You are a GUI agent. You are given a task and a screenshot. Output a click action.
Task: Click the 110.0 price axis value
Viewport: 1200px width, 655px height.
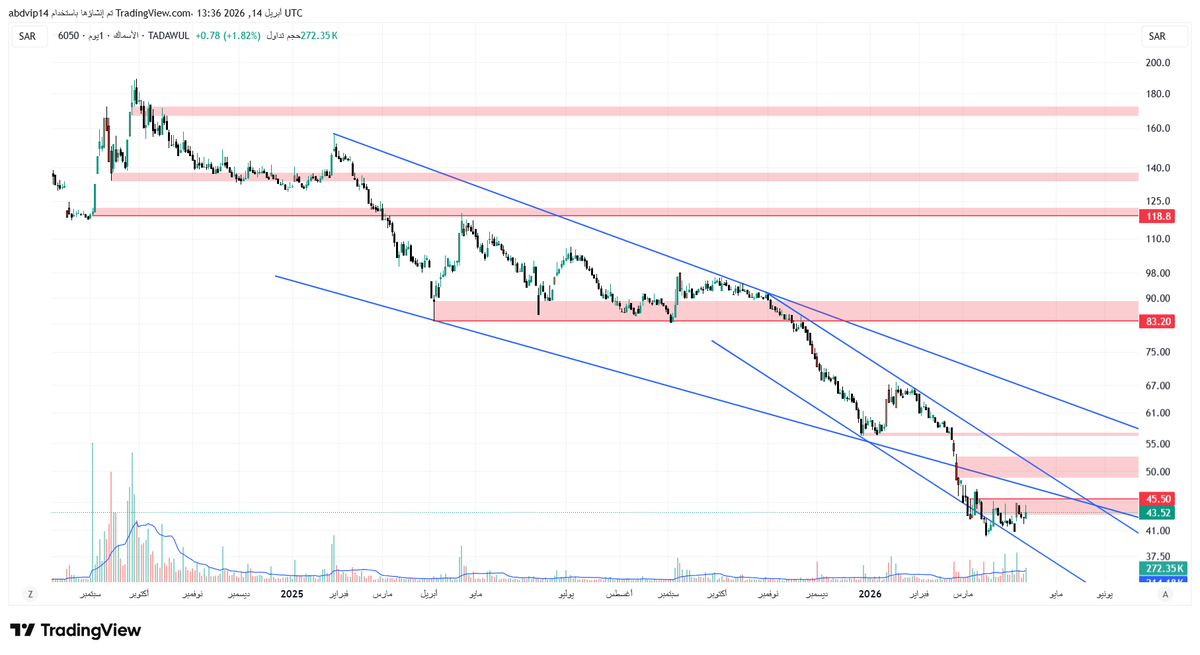[x=1158, y=239]
